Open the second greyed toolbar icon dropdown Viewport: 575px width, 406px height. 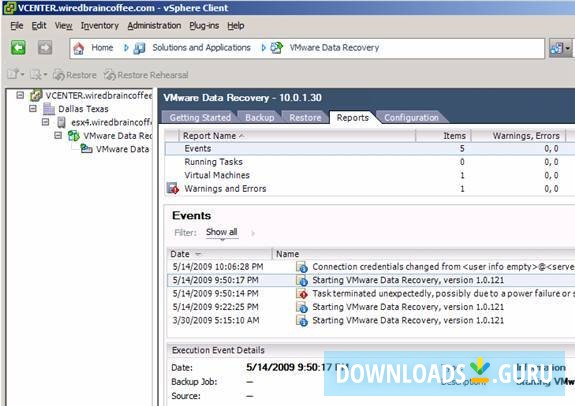tap(45, 74)
